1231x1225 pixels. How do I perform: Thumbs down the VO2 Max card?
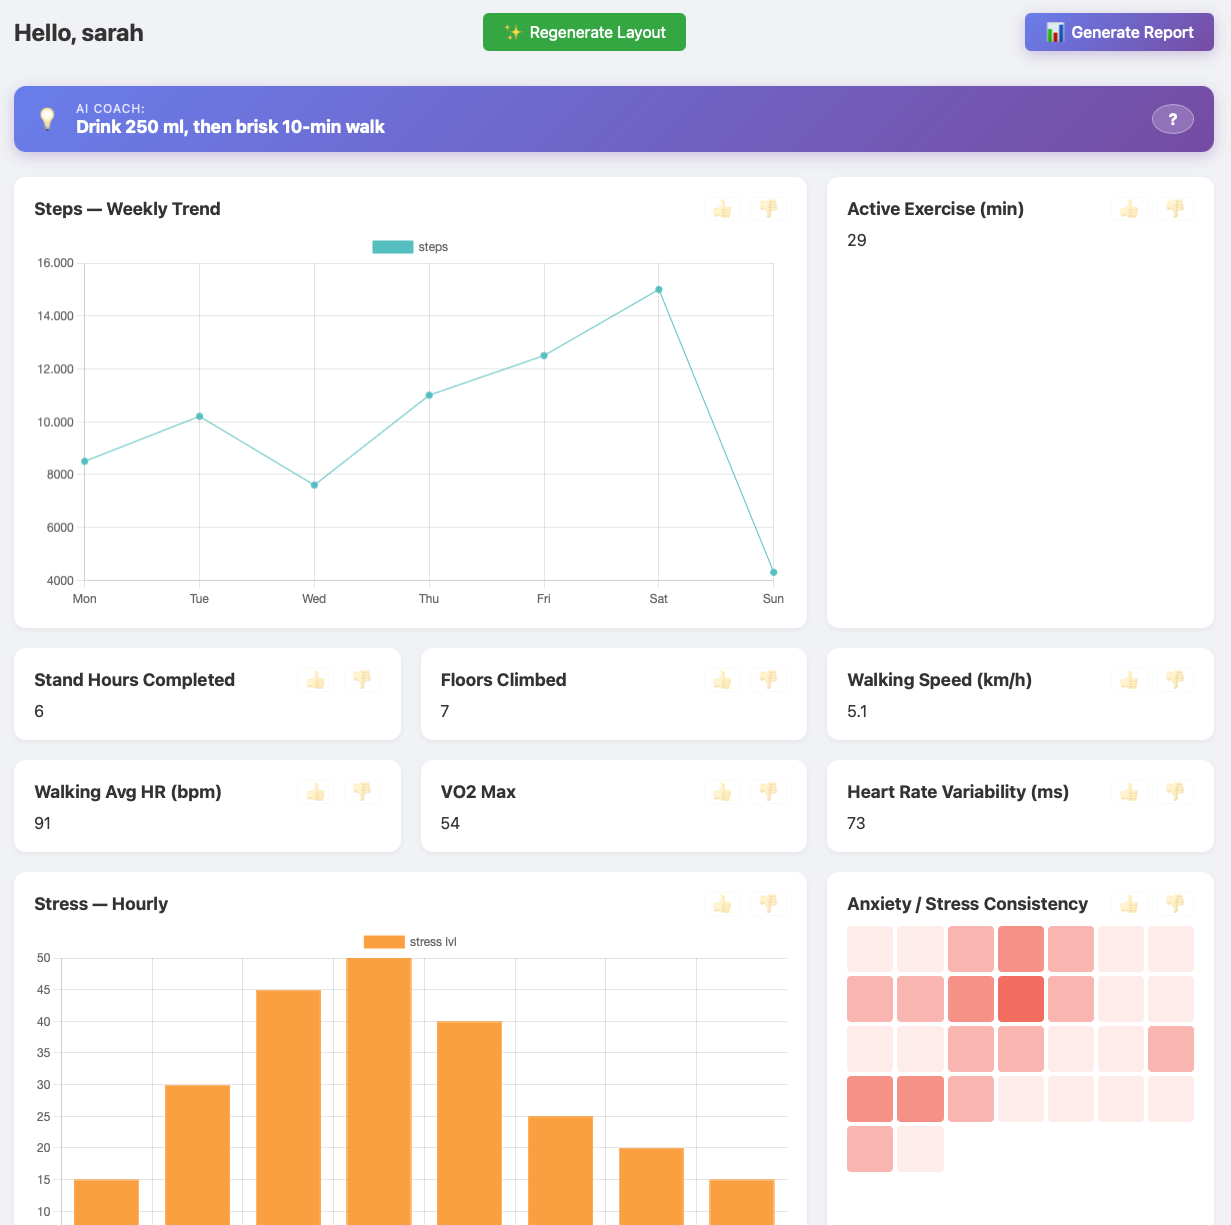(769, 792)
